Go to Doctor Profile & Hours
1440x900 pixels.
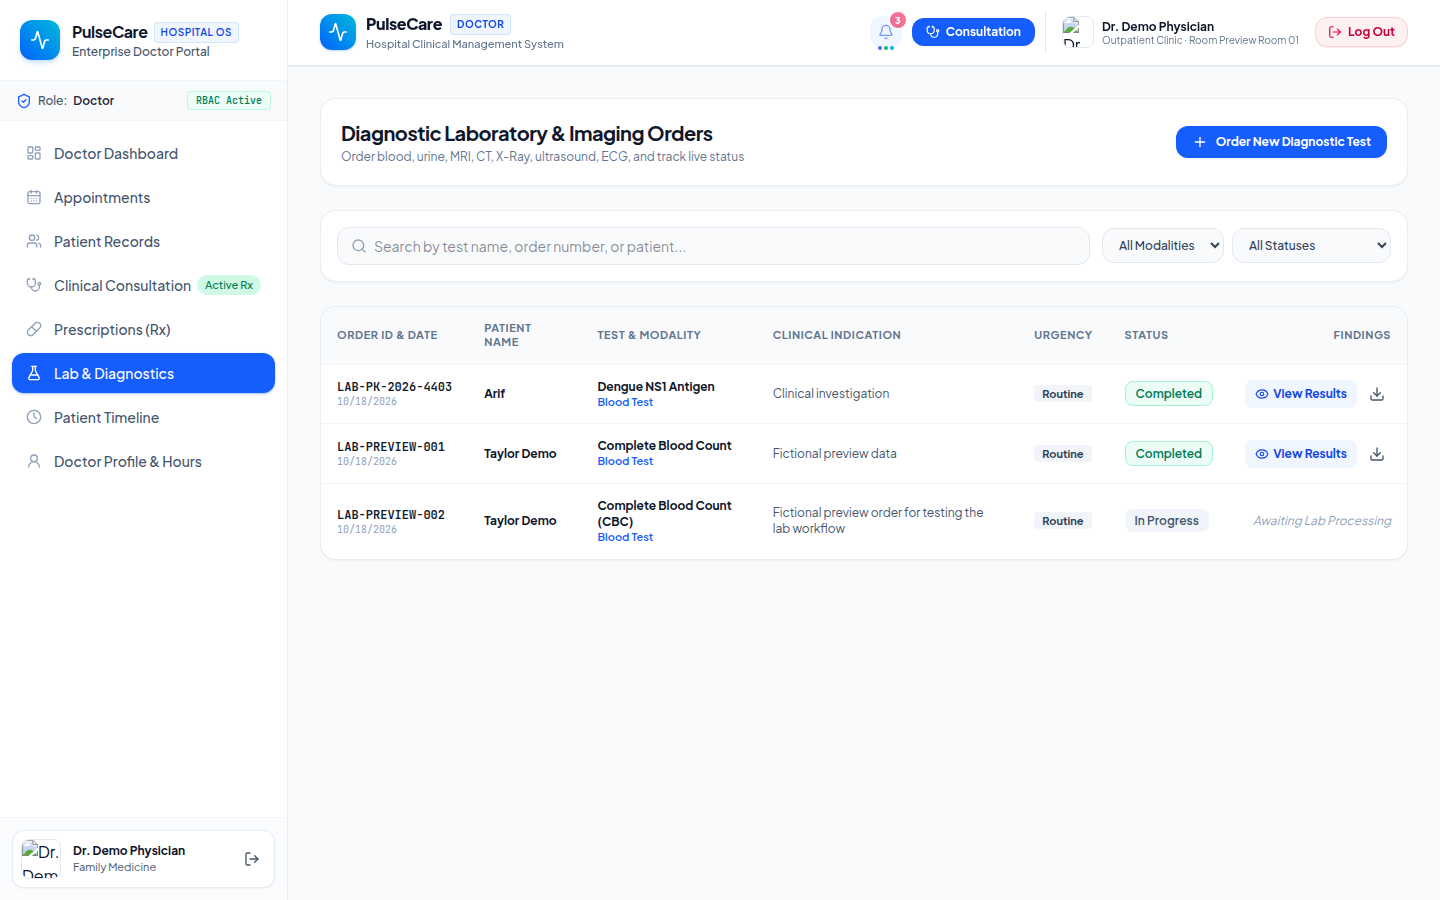point(143,462)
